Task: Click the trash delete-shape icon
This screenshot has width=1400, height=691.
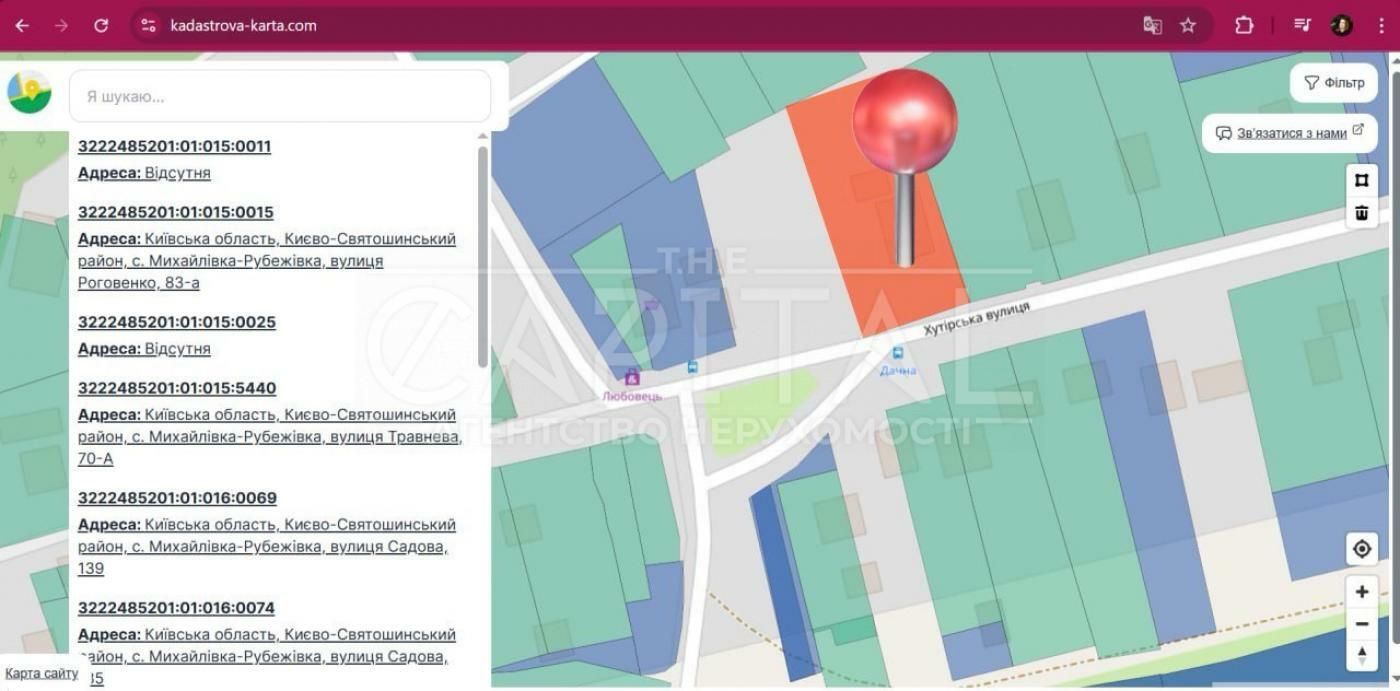Action: coord(1361,212)
